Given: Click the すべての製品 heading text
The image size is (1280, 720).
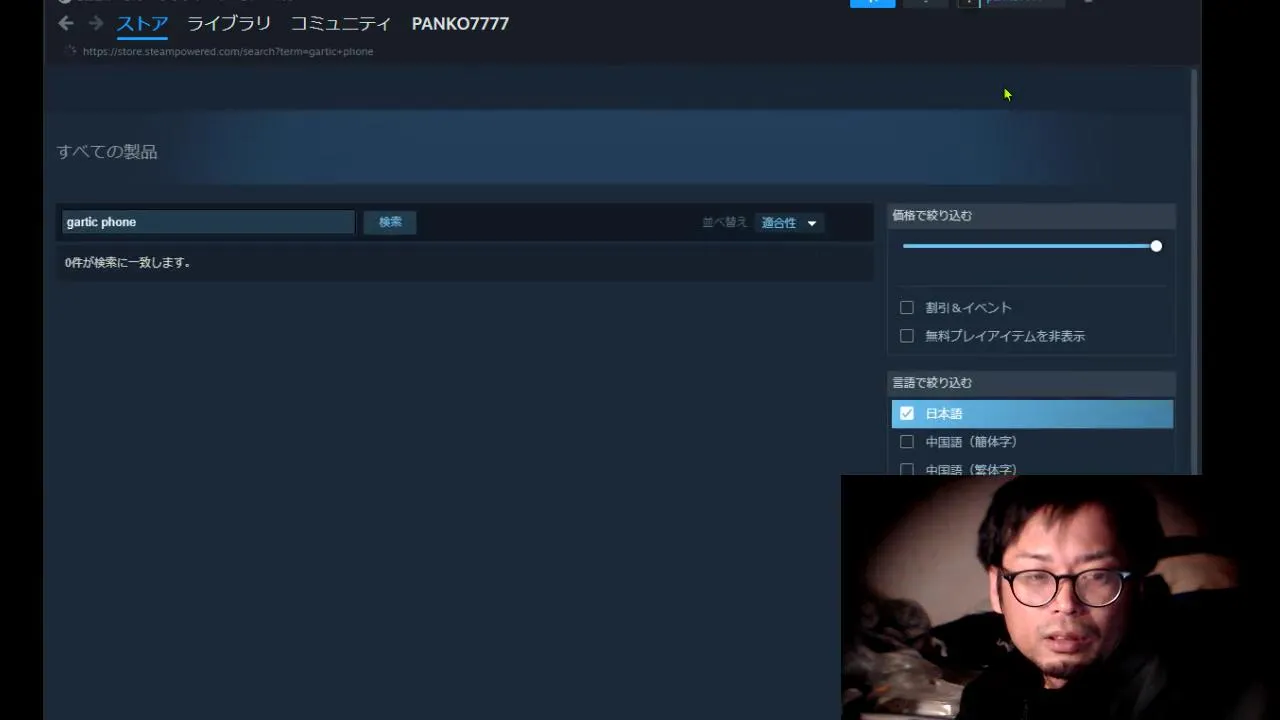Looking at the screenshot, I should [107, 152].
